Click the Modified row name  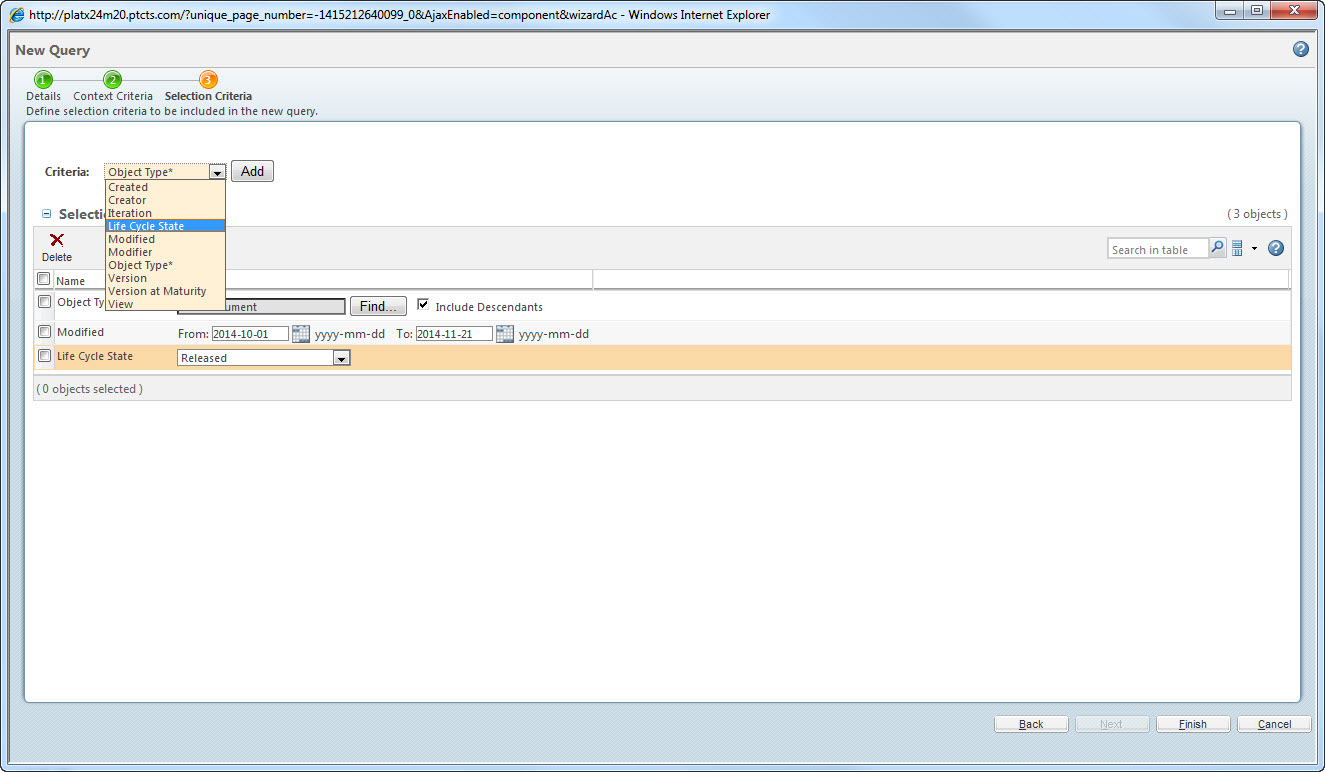click(x=80, y=332)
